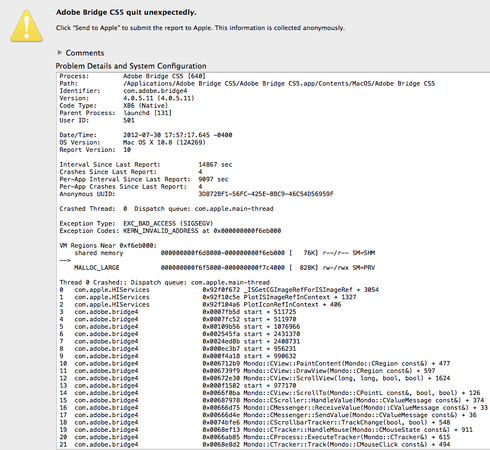
Task: Click the MALLOC_LARGE VM region line
Action: [x=224, y=268]
